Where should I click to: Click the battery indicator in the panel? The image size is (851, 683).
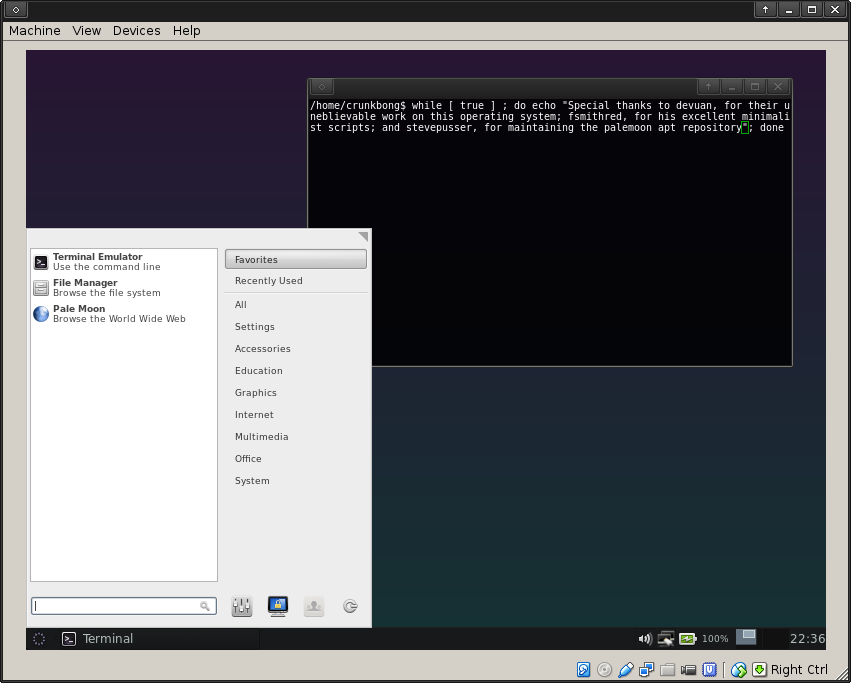[688, 638]
